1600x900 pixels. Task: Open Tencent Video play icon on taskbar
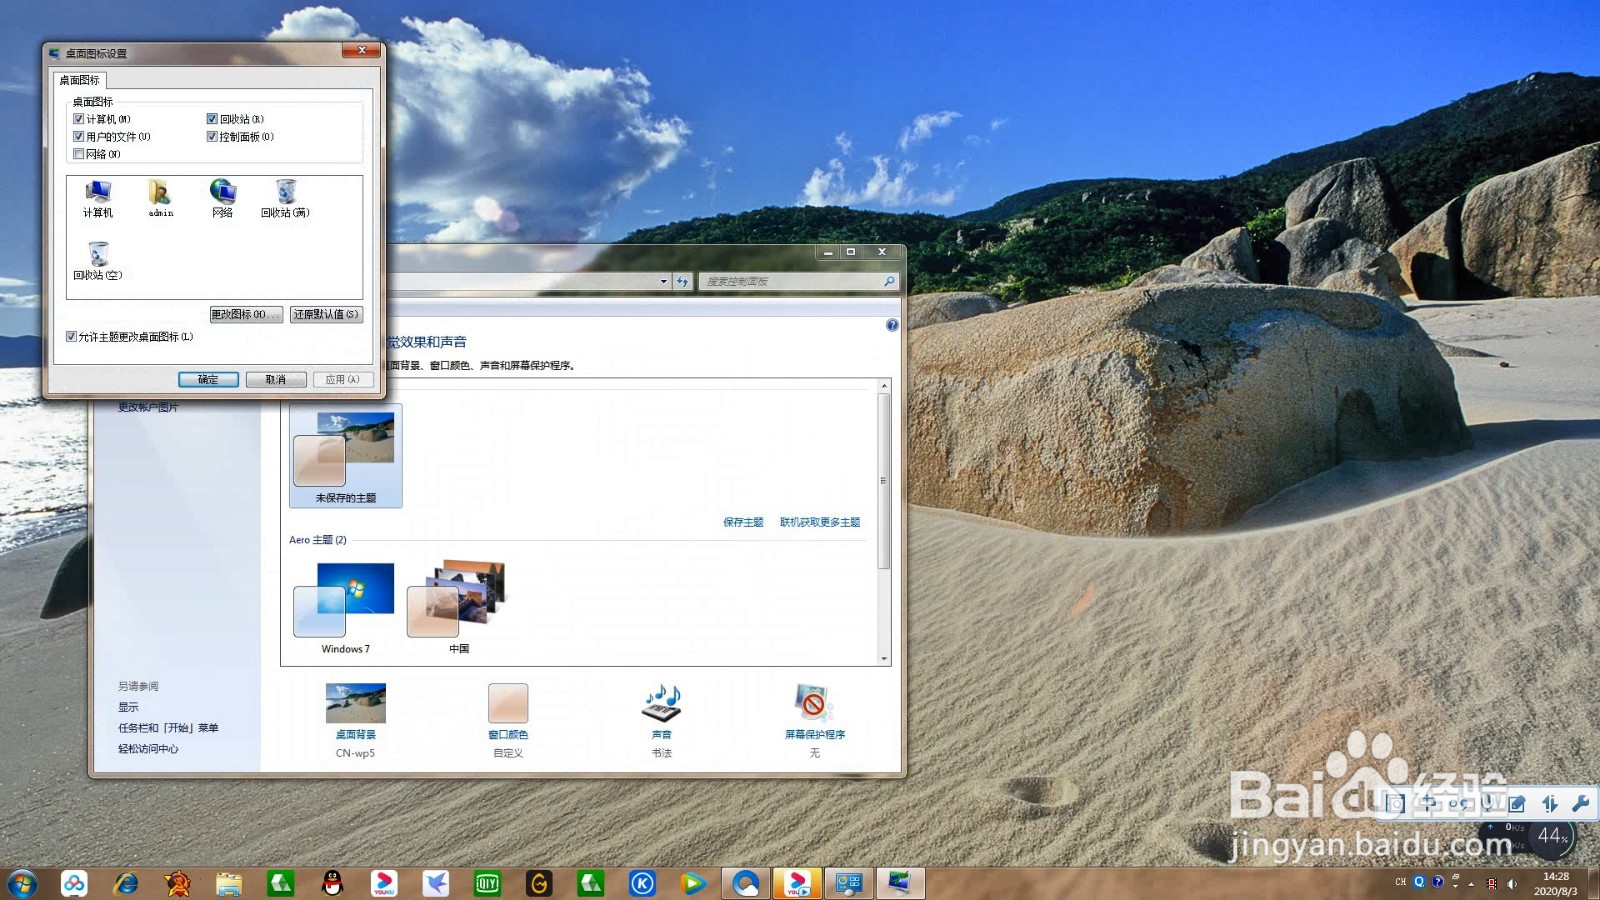point(693,884)
